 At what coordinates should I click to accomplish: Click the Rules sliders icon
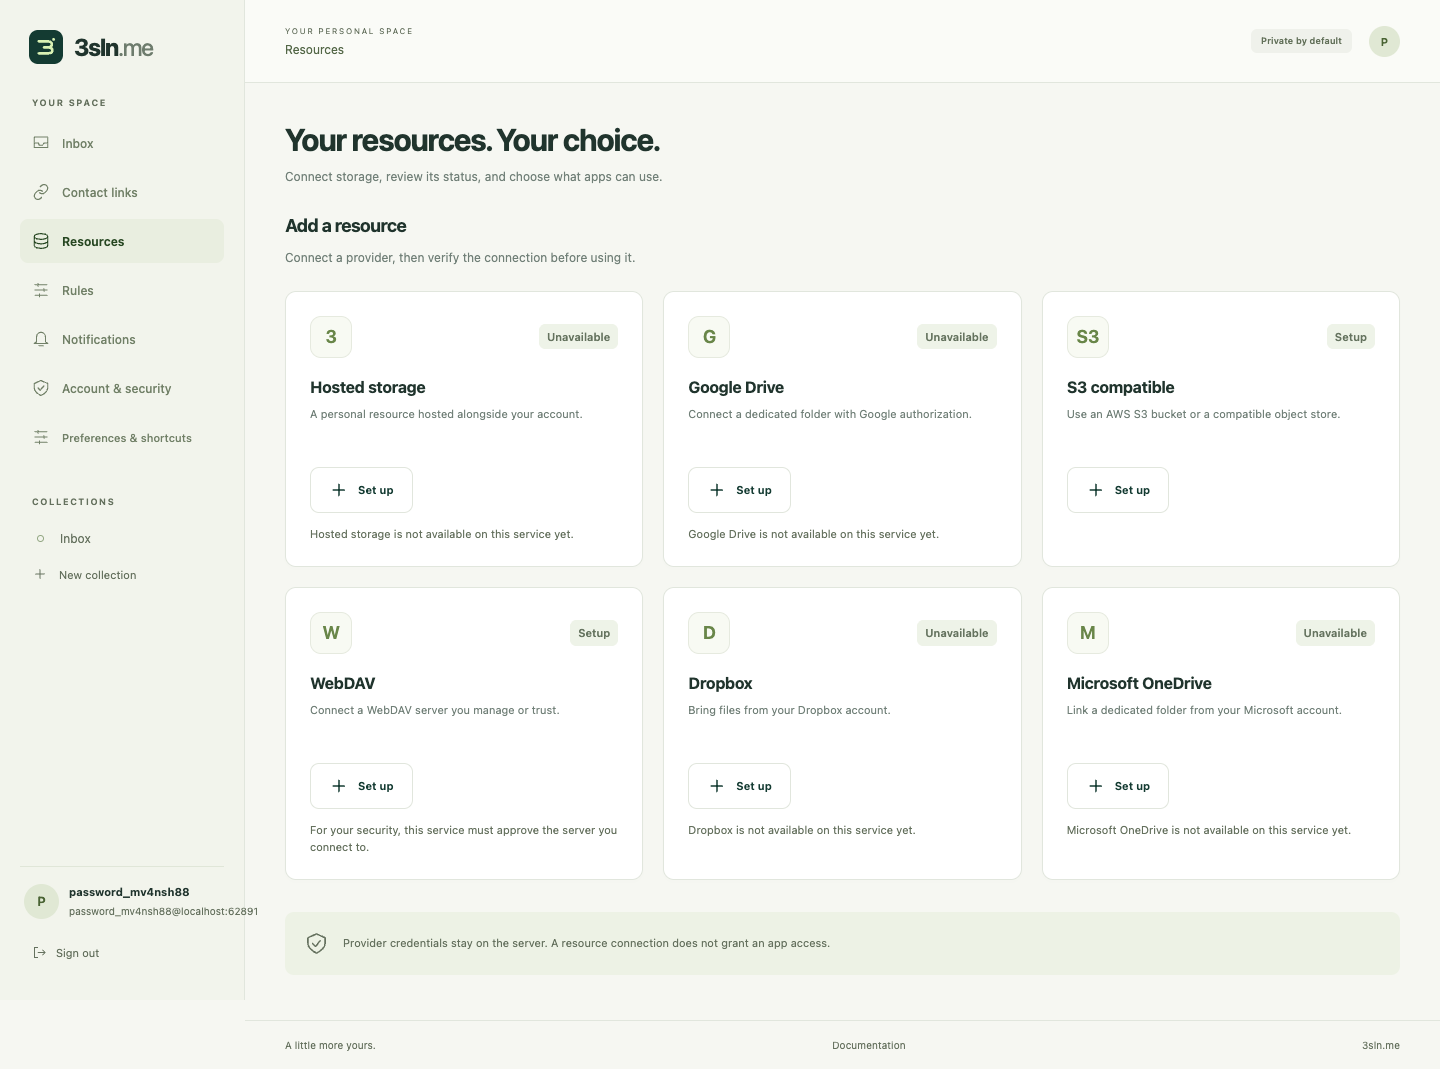41,290
